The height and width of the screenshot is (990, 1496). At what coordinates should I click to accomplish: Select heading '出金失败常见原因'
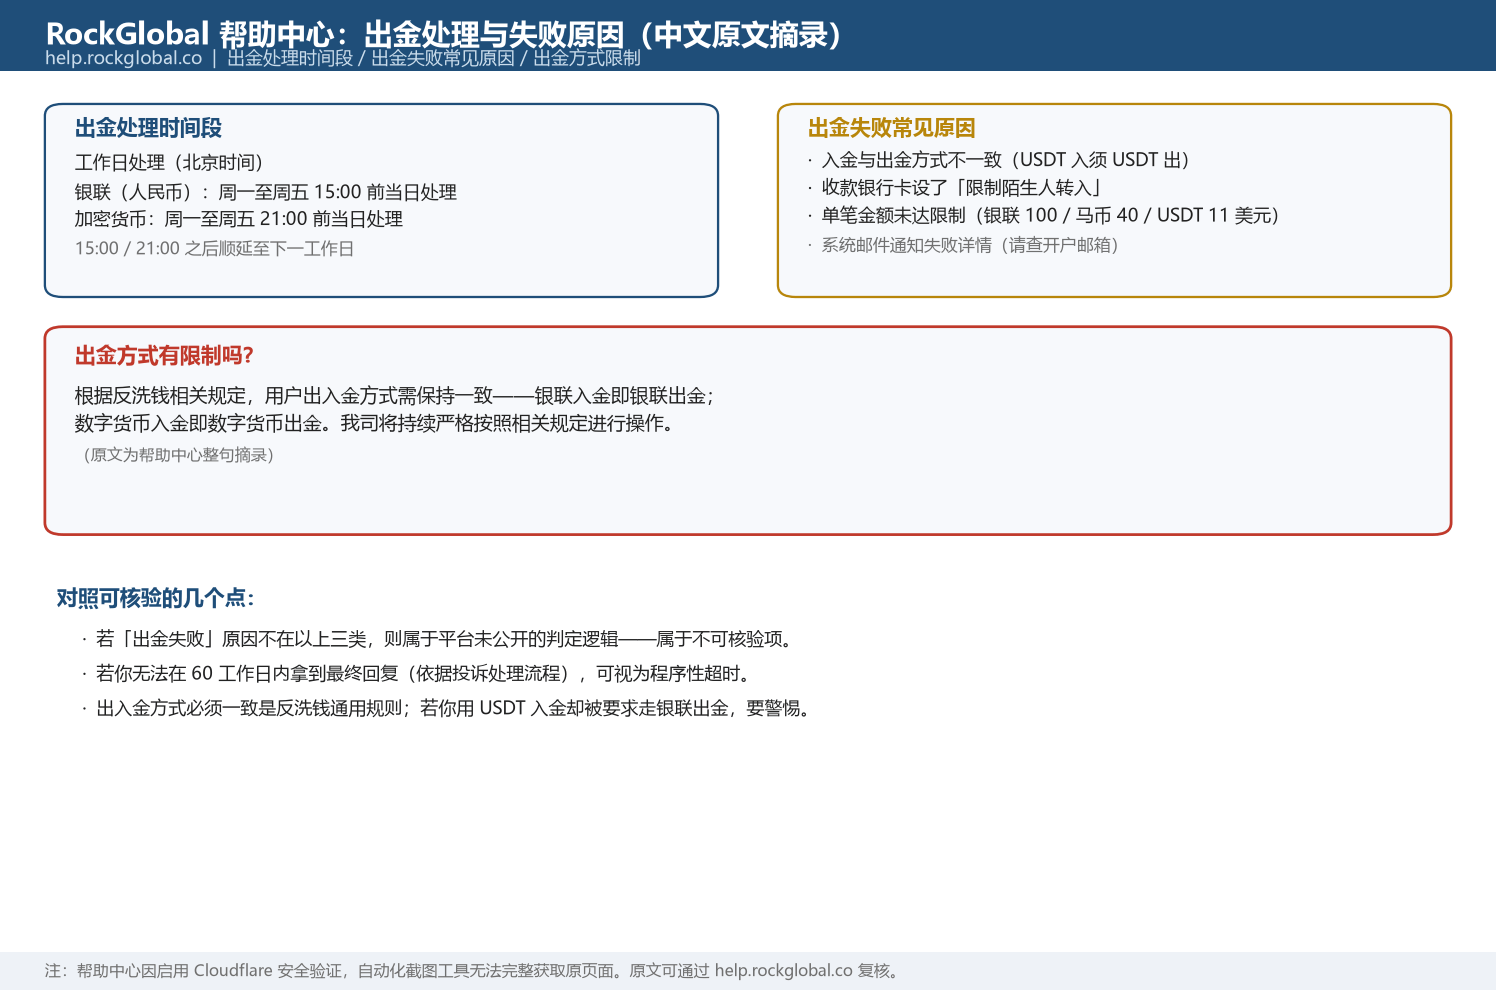(891, 128)
